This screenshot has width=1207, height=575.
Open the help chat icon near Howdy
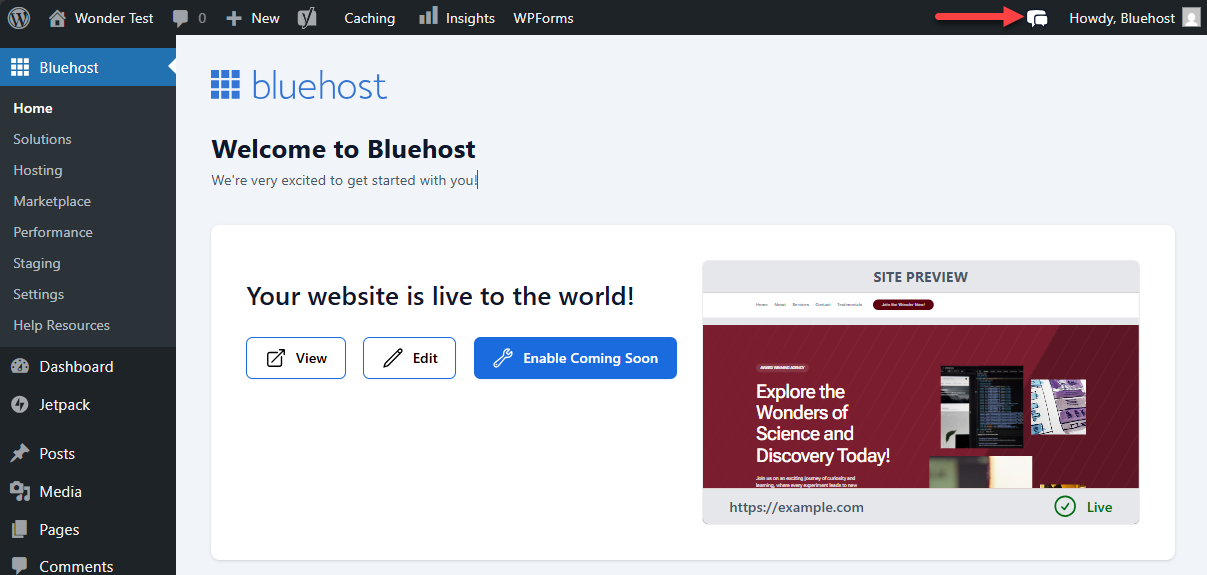[1037, 18]
